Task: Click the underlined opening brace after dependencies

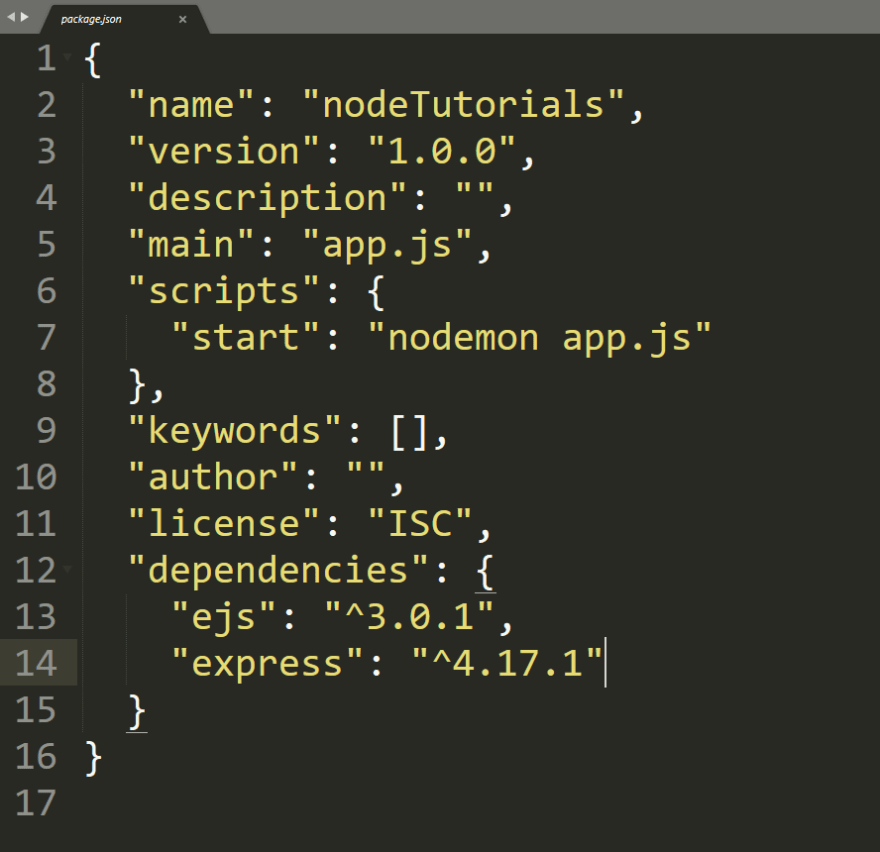Action: pyautogui.click(x=485, y=572)
